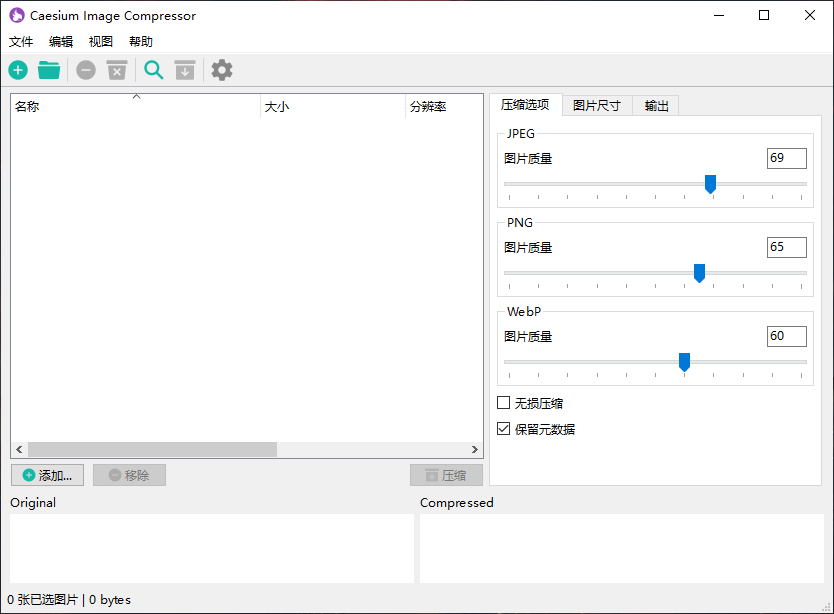This screenshot has height=614, width=834.
Task: Click the compress download-box toolbar icon
Action: click(185, 70)
